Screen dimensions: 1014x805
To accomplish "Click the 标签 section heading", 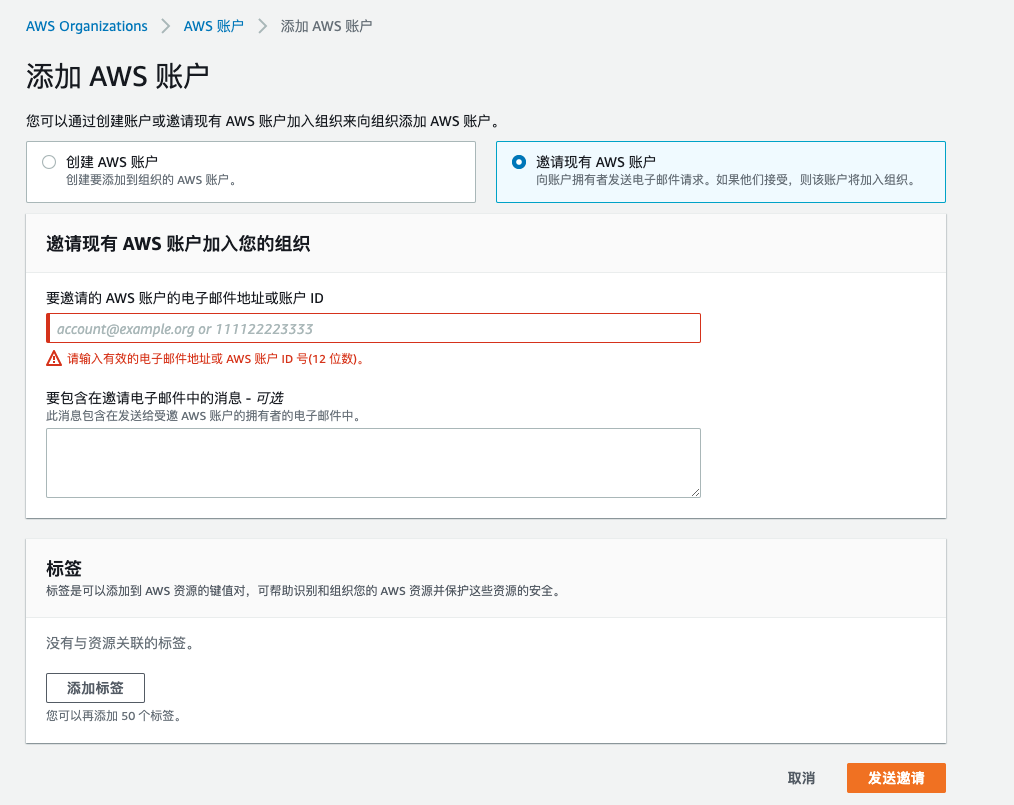I will [64, 569].
